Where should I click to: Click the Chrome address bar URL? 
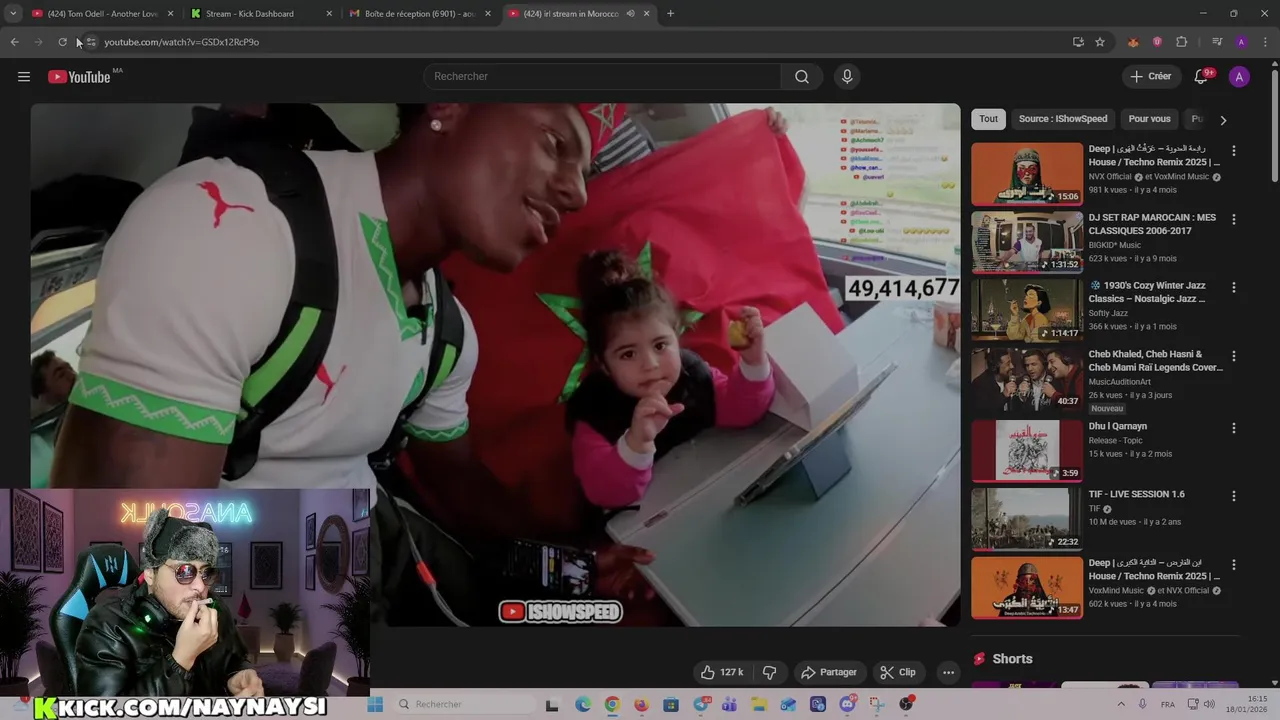point(181,42)
